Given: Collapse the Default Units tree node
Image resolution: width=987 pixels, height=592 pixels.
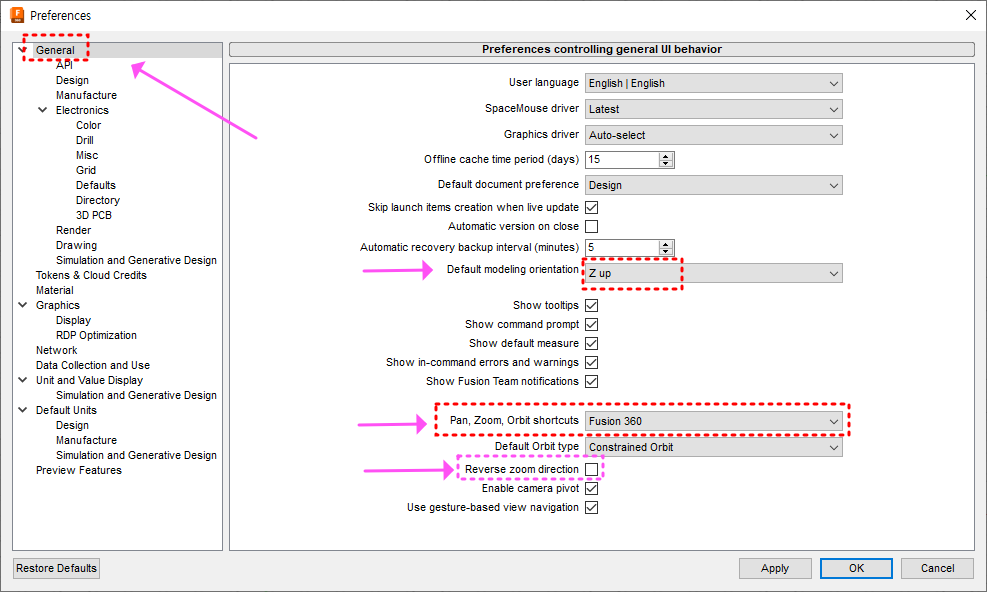Looking at the screenshot, I should tap(23, 409).
